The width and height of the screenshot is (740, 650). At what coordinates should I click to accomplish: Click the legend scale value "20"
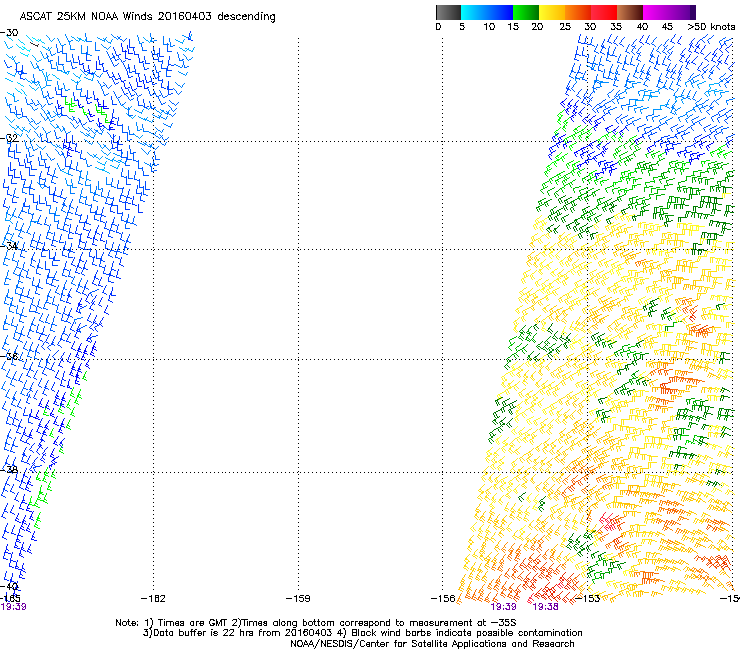click(537, 27)
